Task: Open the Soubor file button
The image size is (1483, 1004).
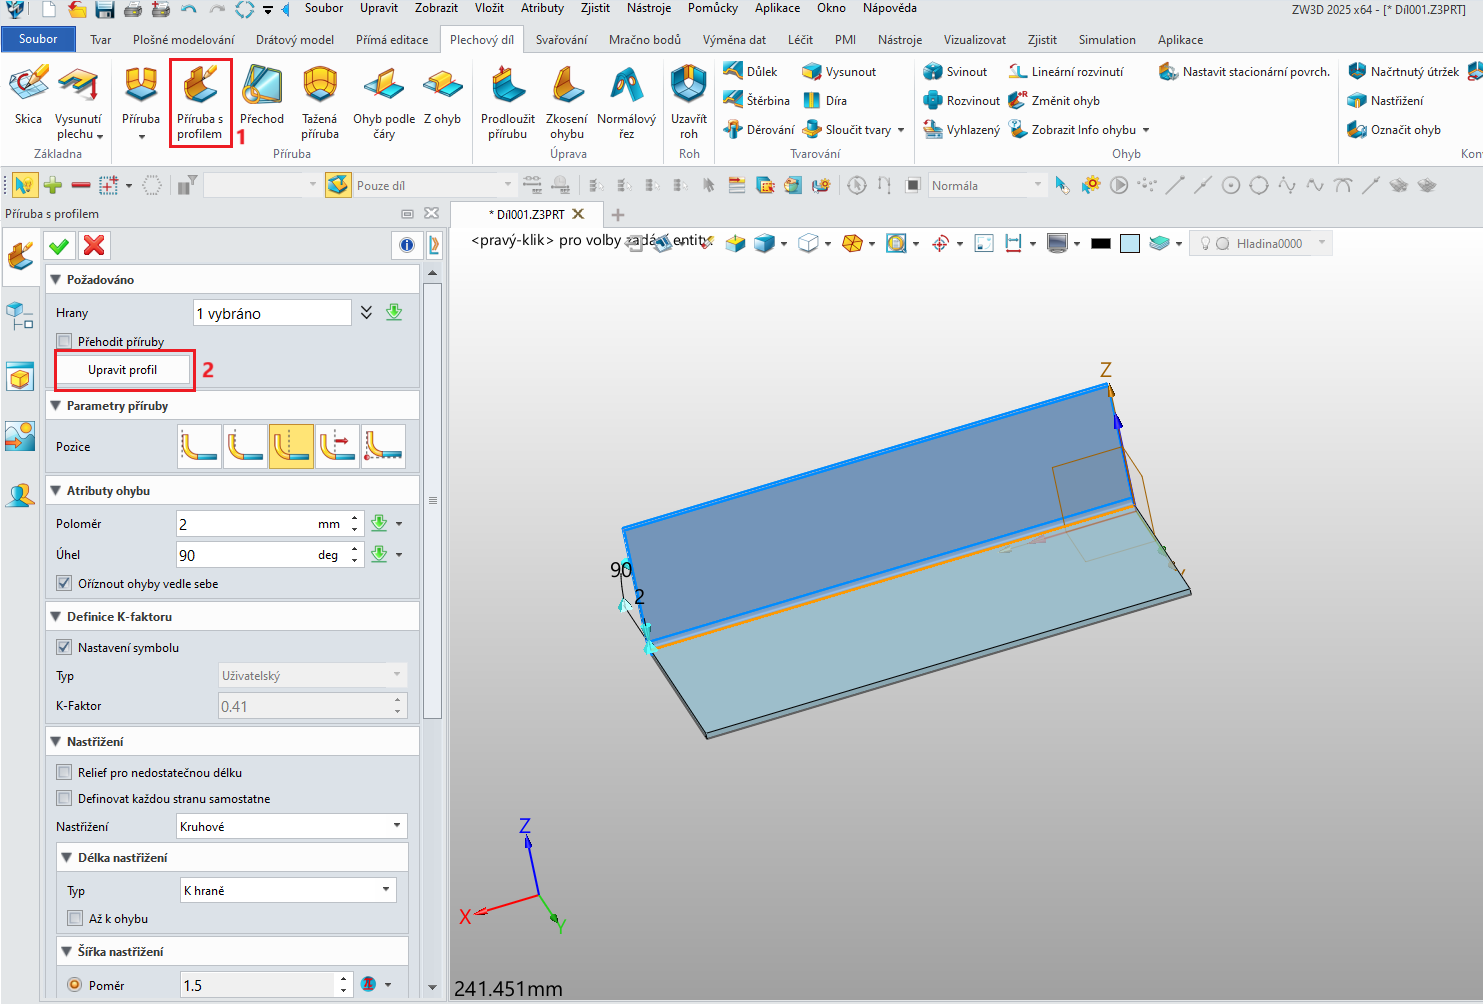Action: tap(38, 39)
